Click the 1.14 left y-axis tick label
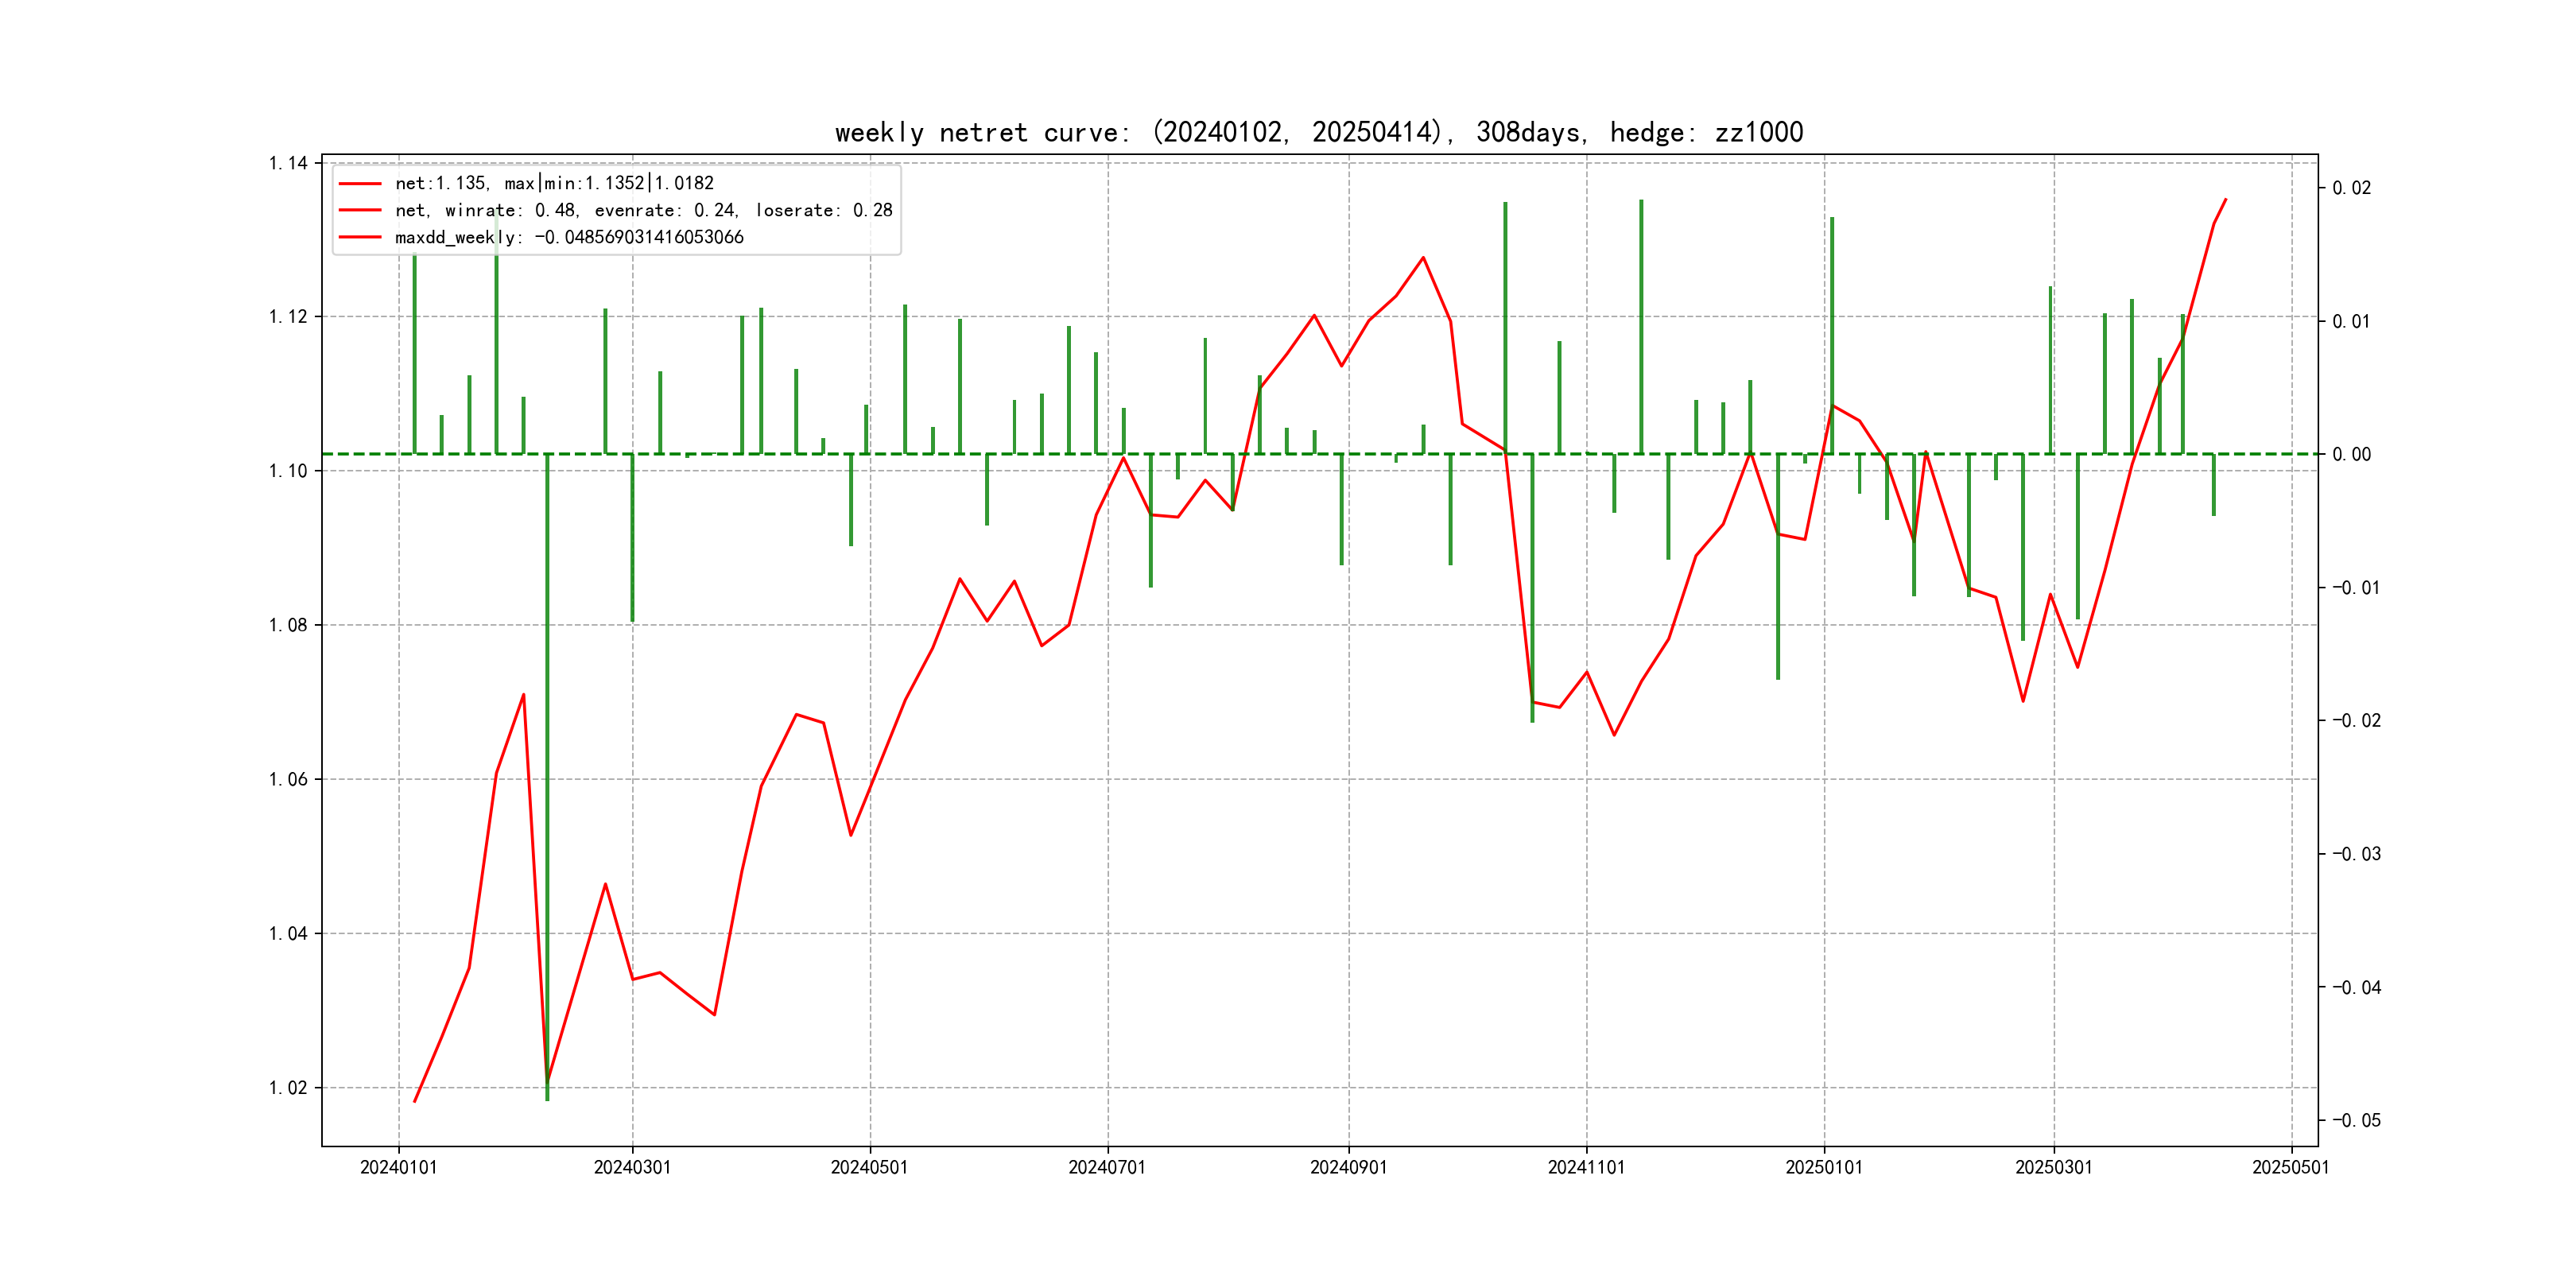 [288, 163]
